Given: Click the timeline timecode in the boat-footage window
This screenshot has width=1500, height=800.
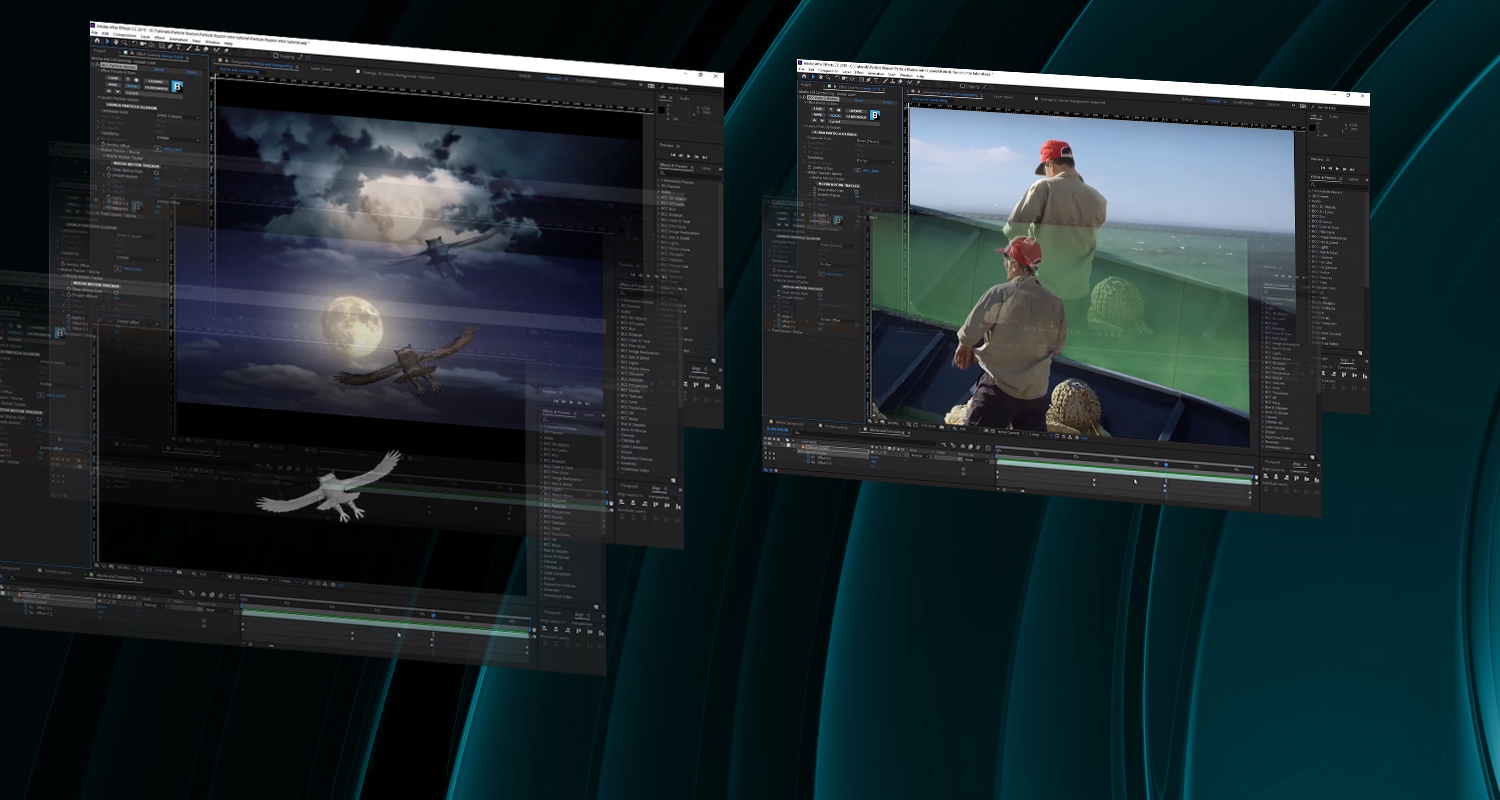Looking at the screenshot, I should (x=777, y=429).
